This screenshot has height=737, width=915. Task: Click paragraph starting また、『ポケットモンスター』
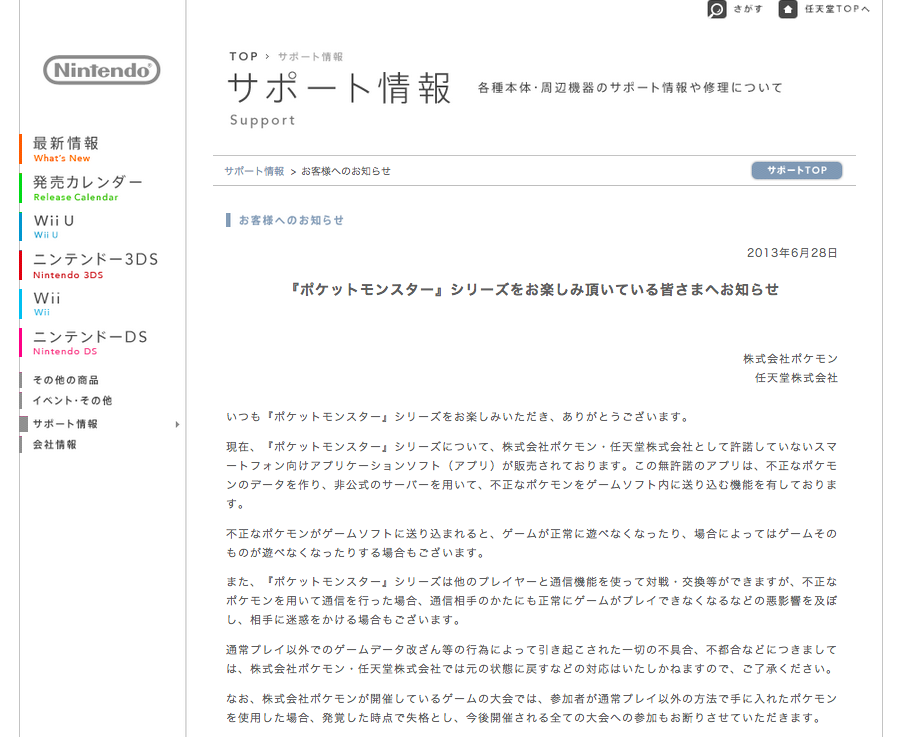pos(532,600)
